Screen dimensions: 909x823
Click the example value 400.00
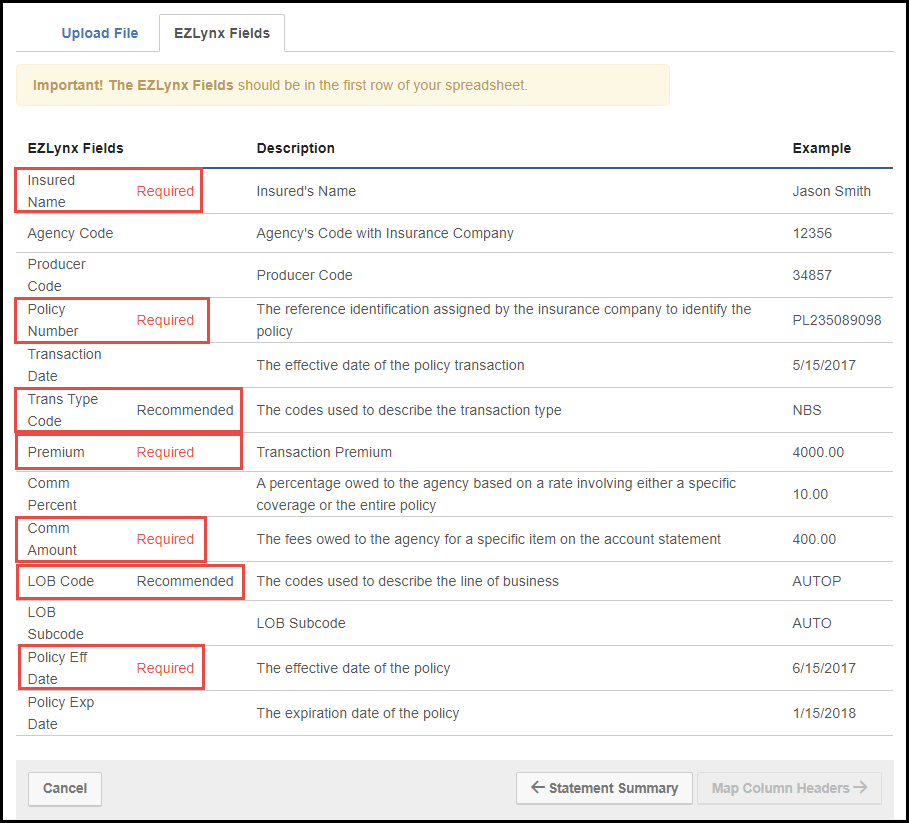(814, 539)
